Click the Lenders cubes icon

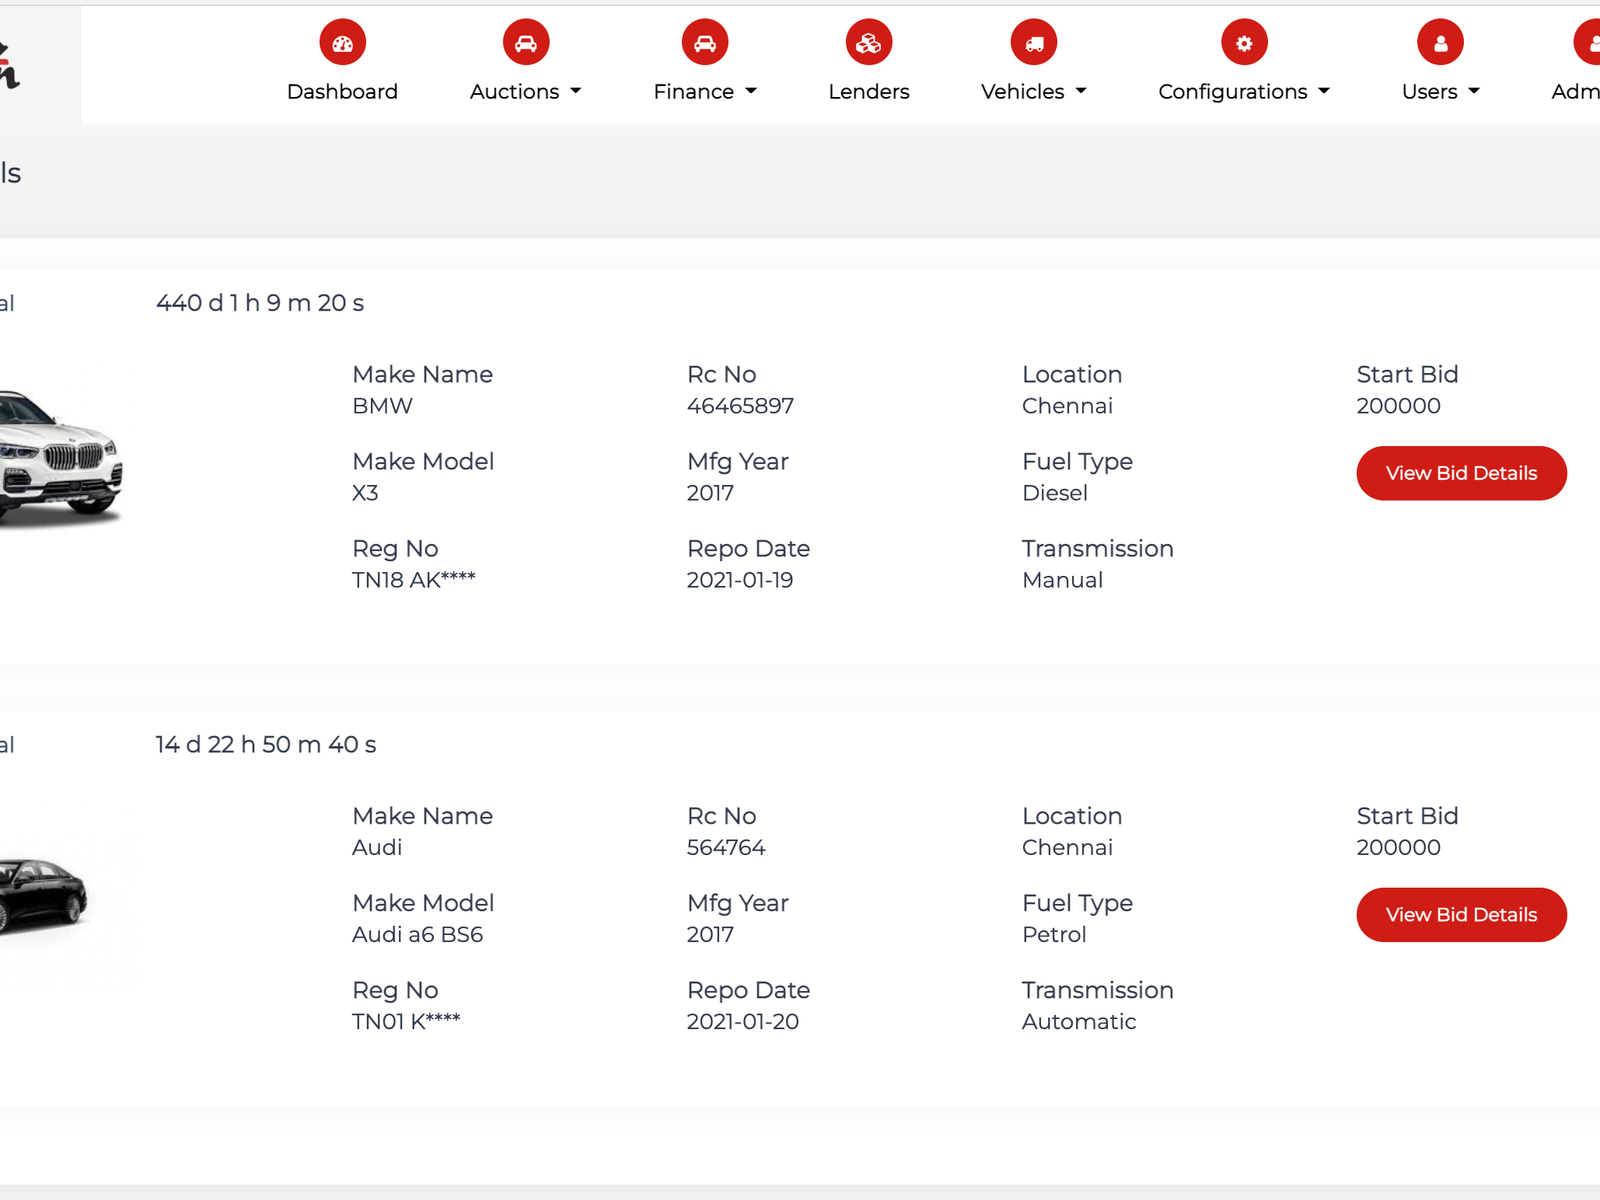(x=869, y=43)
